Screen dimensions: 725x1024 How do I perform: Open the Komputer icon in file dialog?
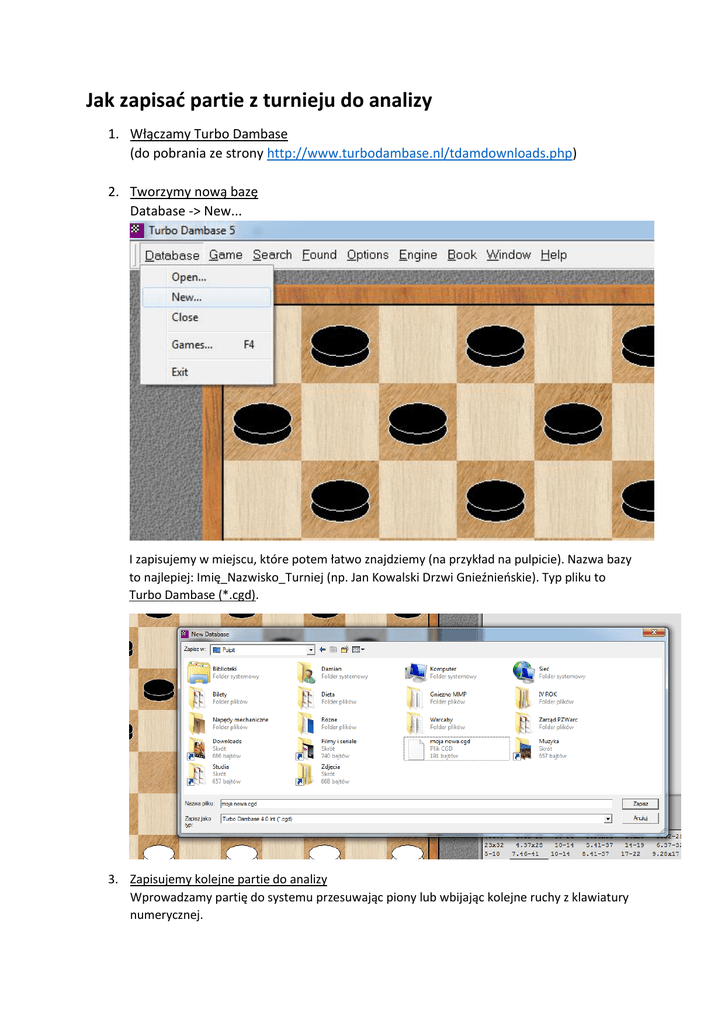coord(416,672)
